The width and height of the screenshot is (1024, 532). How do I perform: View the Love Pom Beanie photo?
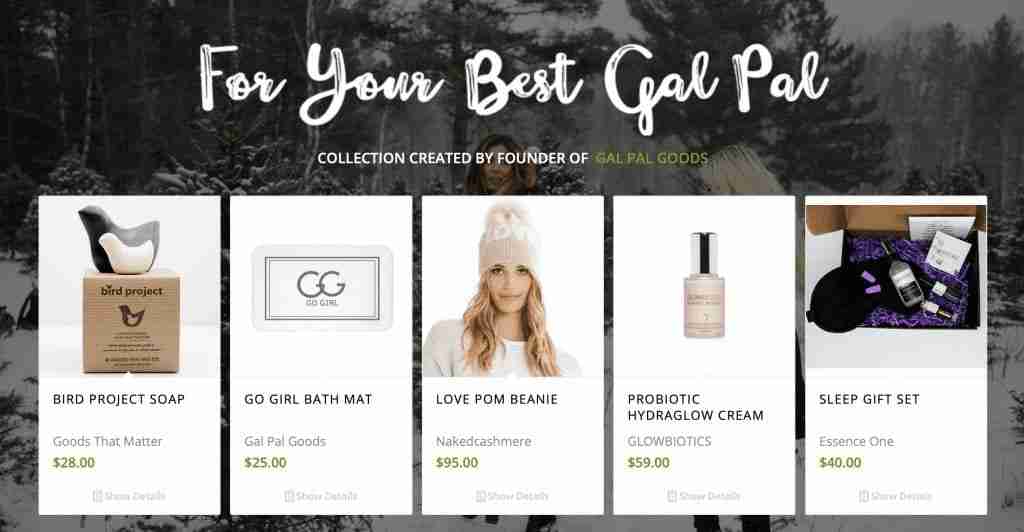click(513, 287)
